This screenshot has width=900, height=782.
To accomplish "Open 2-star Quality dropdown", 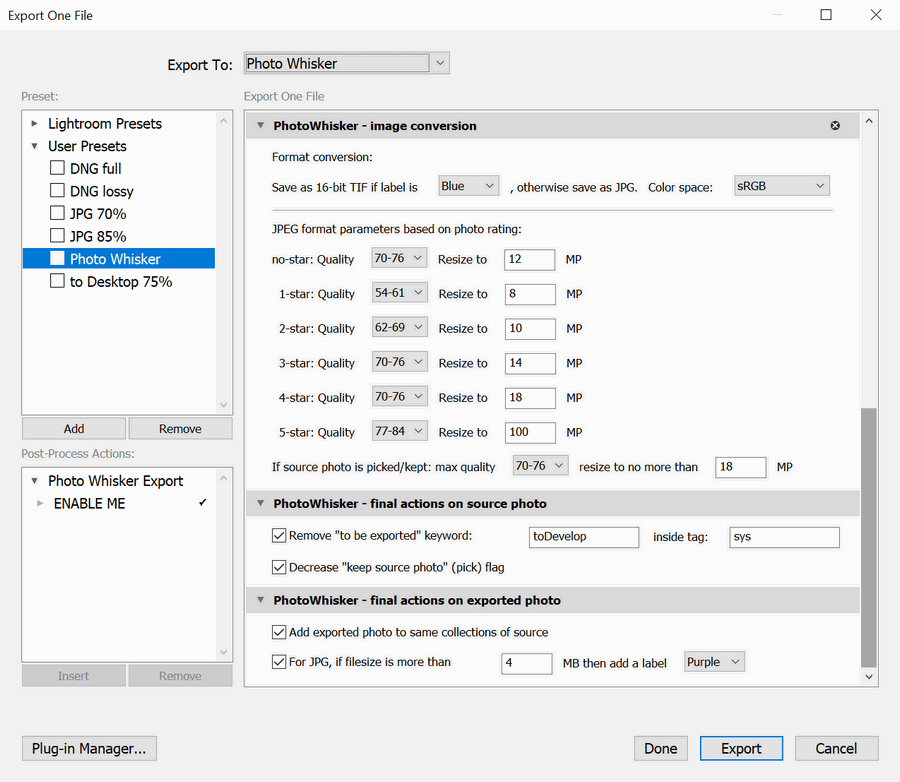I will [x=399, y=327].
